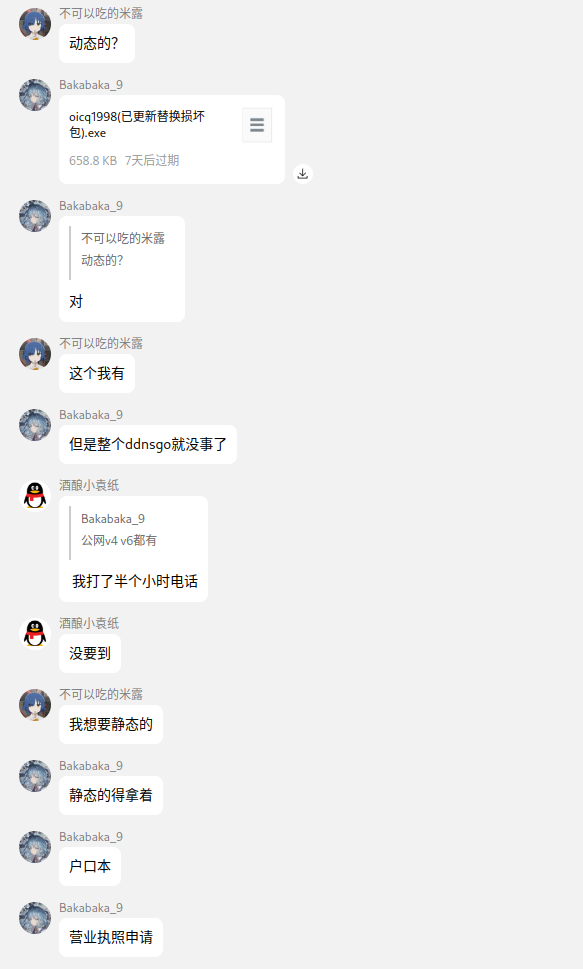Select the '但是整个ddnsgo就没事了' message bubble

pyautogui.click(x=148, y=444)
